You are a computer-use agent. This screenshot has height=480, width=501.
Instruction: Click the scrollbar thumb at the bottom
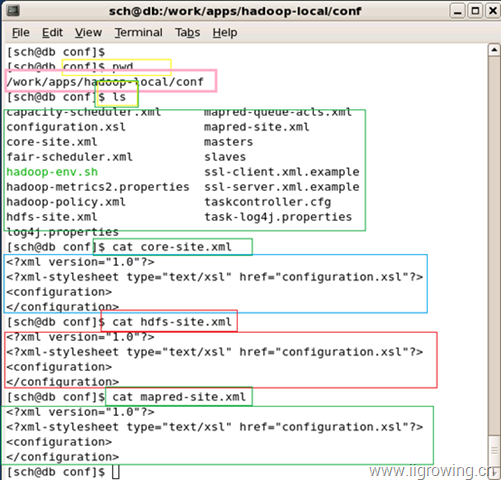(x=494, y=450)
